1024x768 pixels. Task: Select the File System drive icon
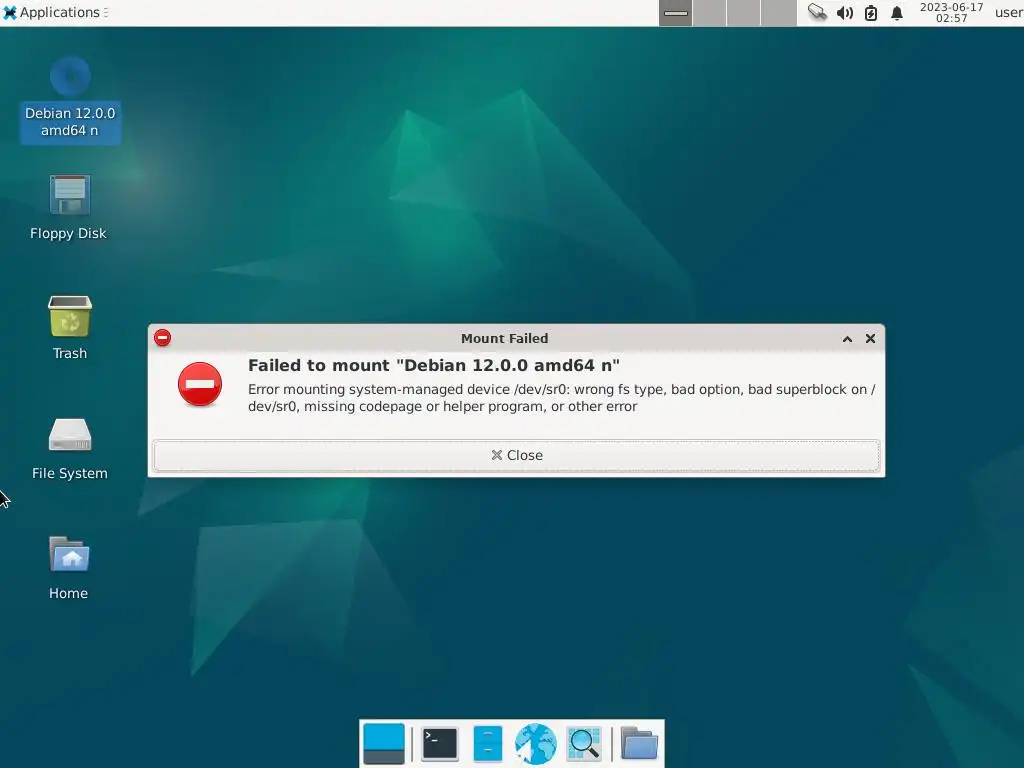(70, 435)
